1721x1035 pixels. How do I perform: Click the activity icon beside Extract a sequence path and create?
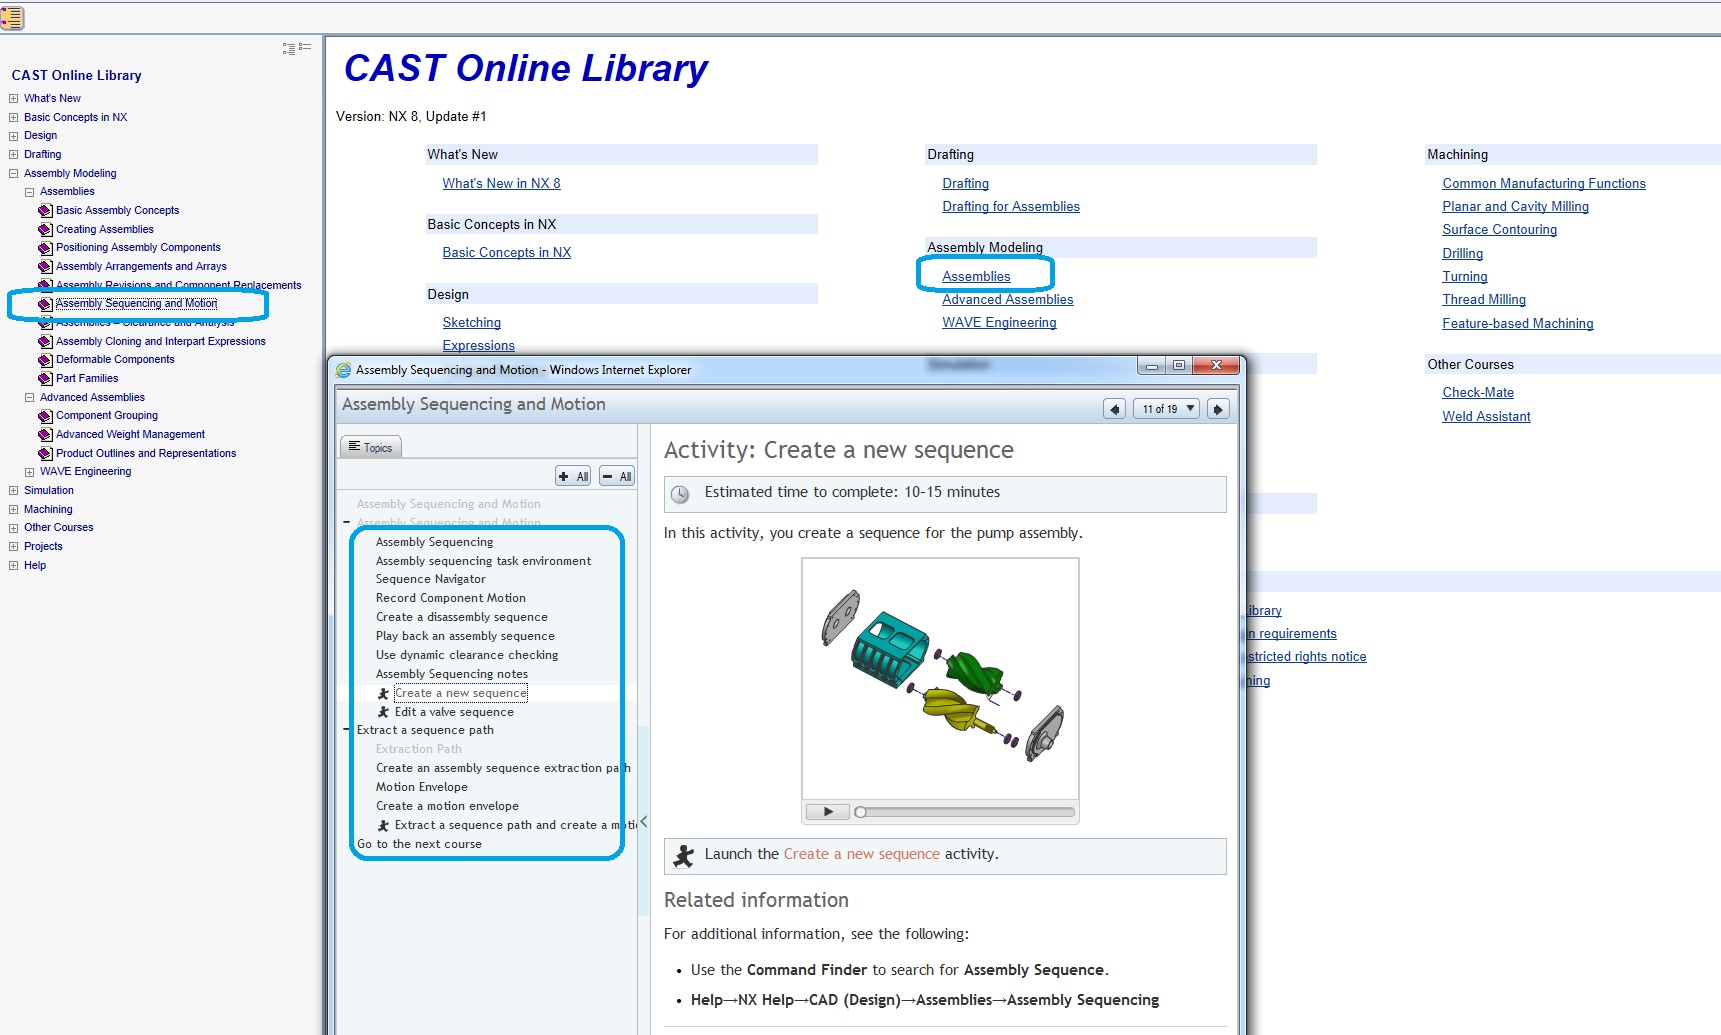tap(383, 825)
